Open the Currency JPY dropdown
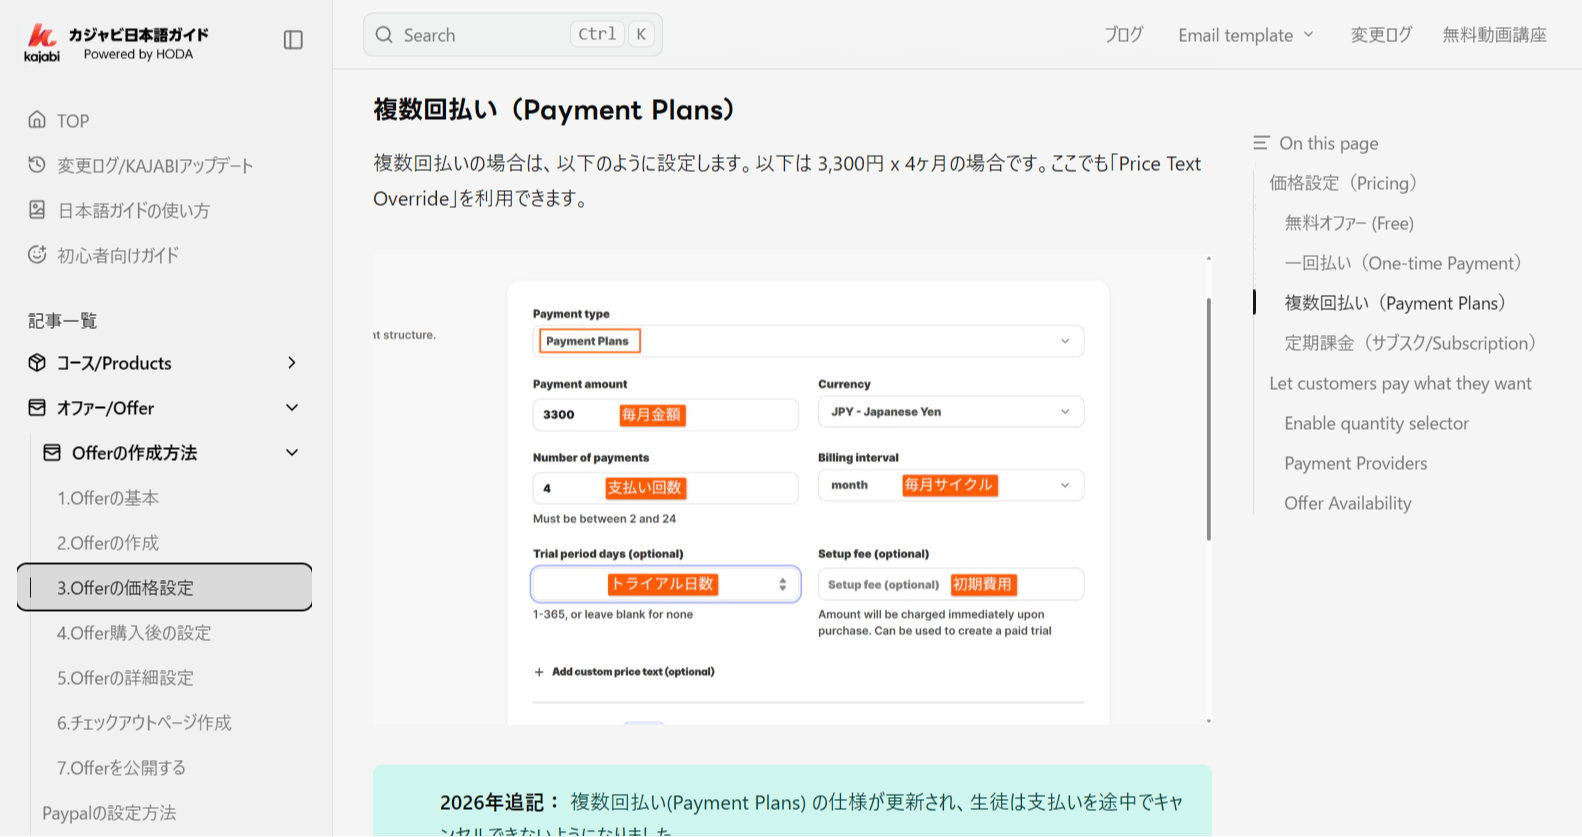This screenshot has width=1582, height=837. (x=951, y=412)
